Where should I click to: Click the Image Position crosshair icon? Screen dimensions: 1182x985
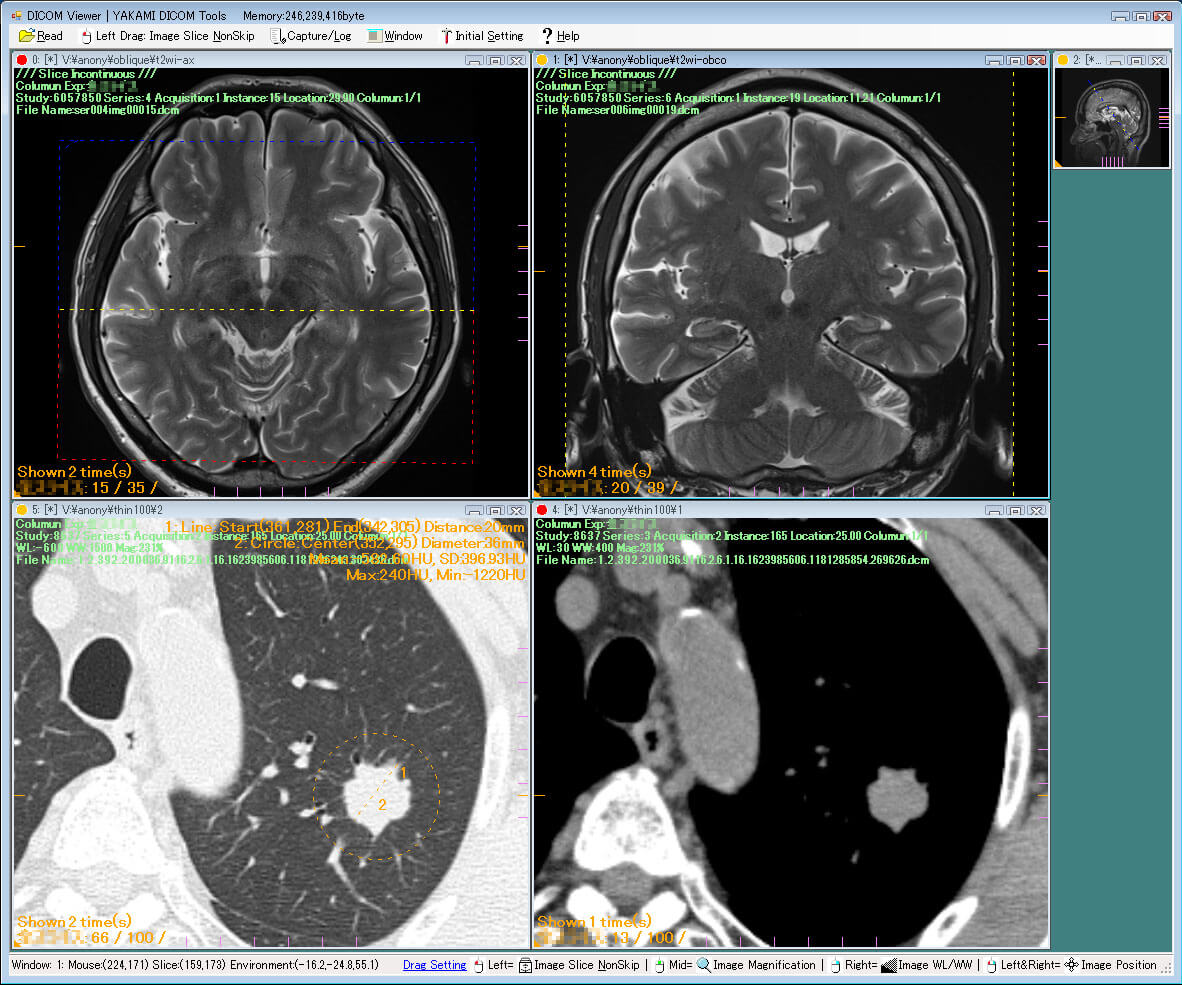(x=1071, y=965)
